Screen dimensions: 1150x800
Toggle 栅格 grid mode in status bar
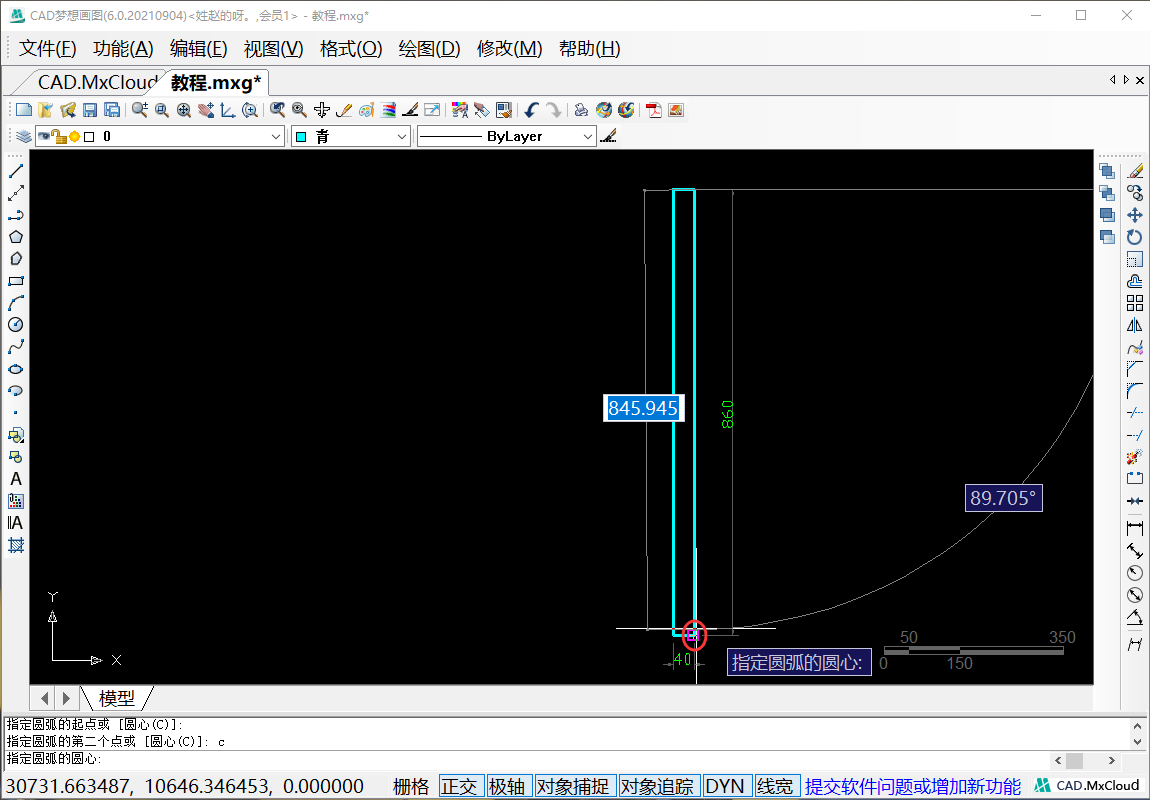click(411, 787)
